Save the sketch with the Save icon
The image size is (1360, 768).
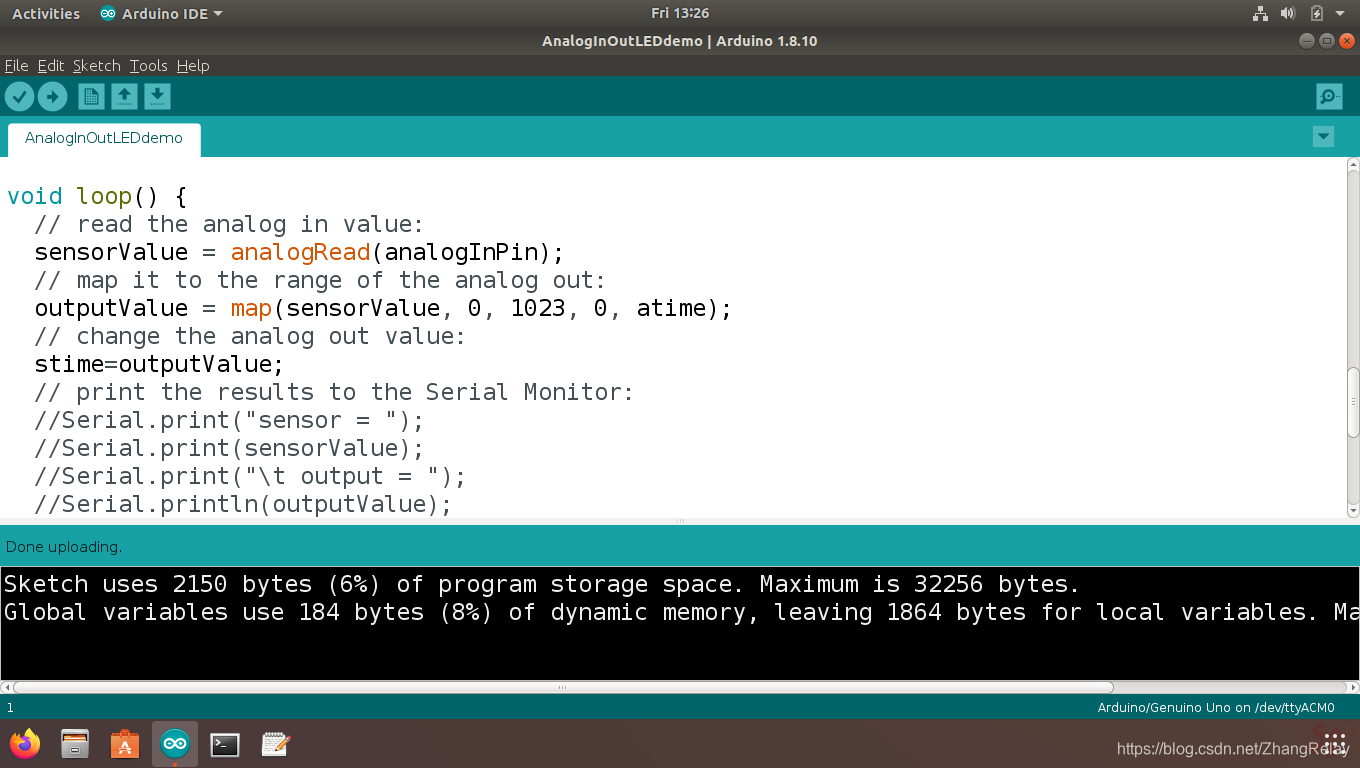pyautogui.click(x=157, y=96)
